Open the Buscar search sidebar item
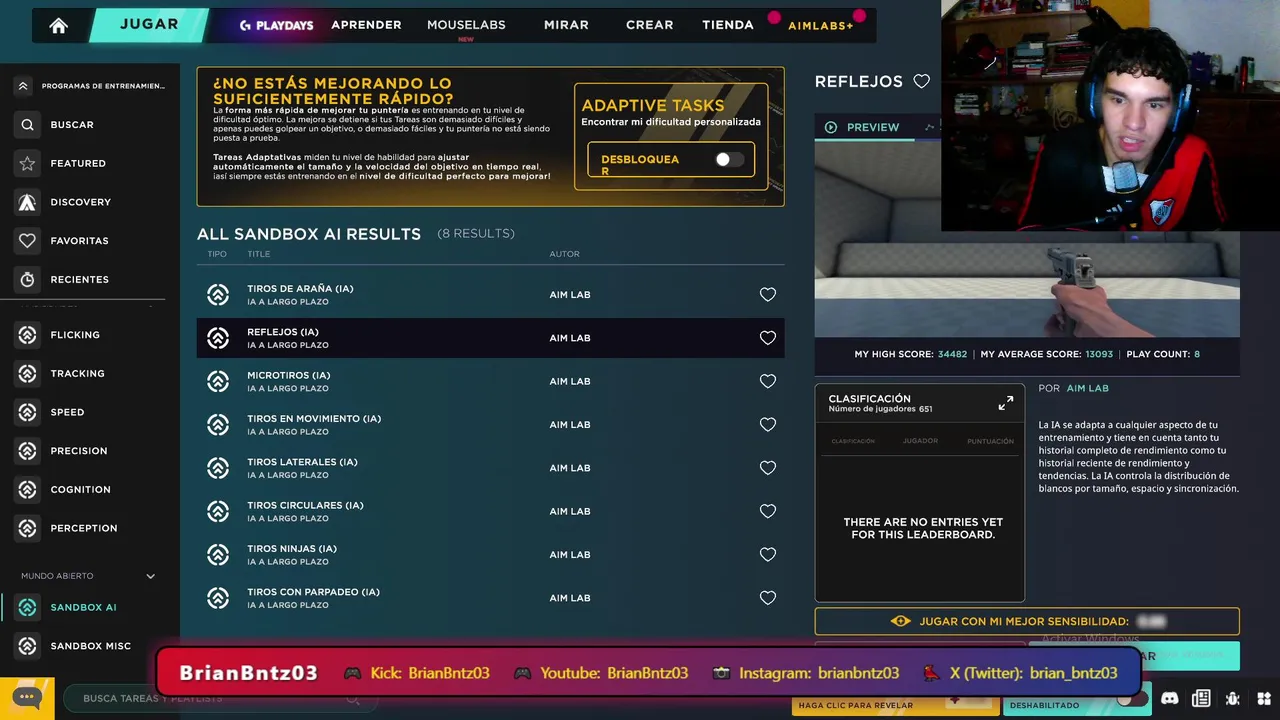This screenshot has height=720, width=1280. coord(71,125)
